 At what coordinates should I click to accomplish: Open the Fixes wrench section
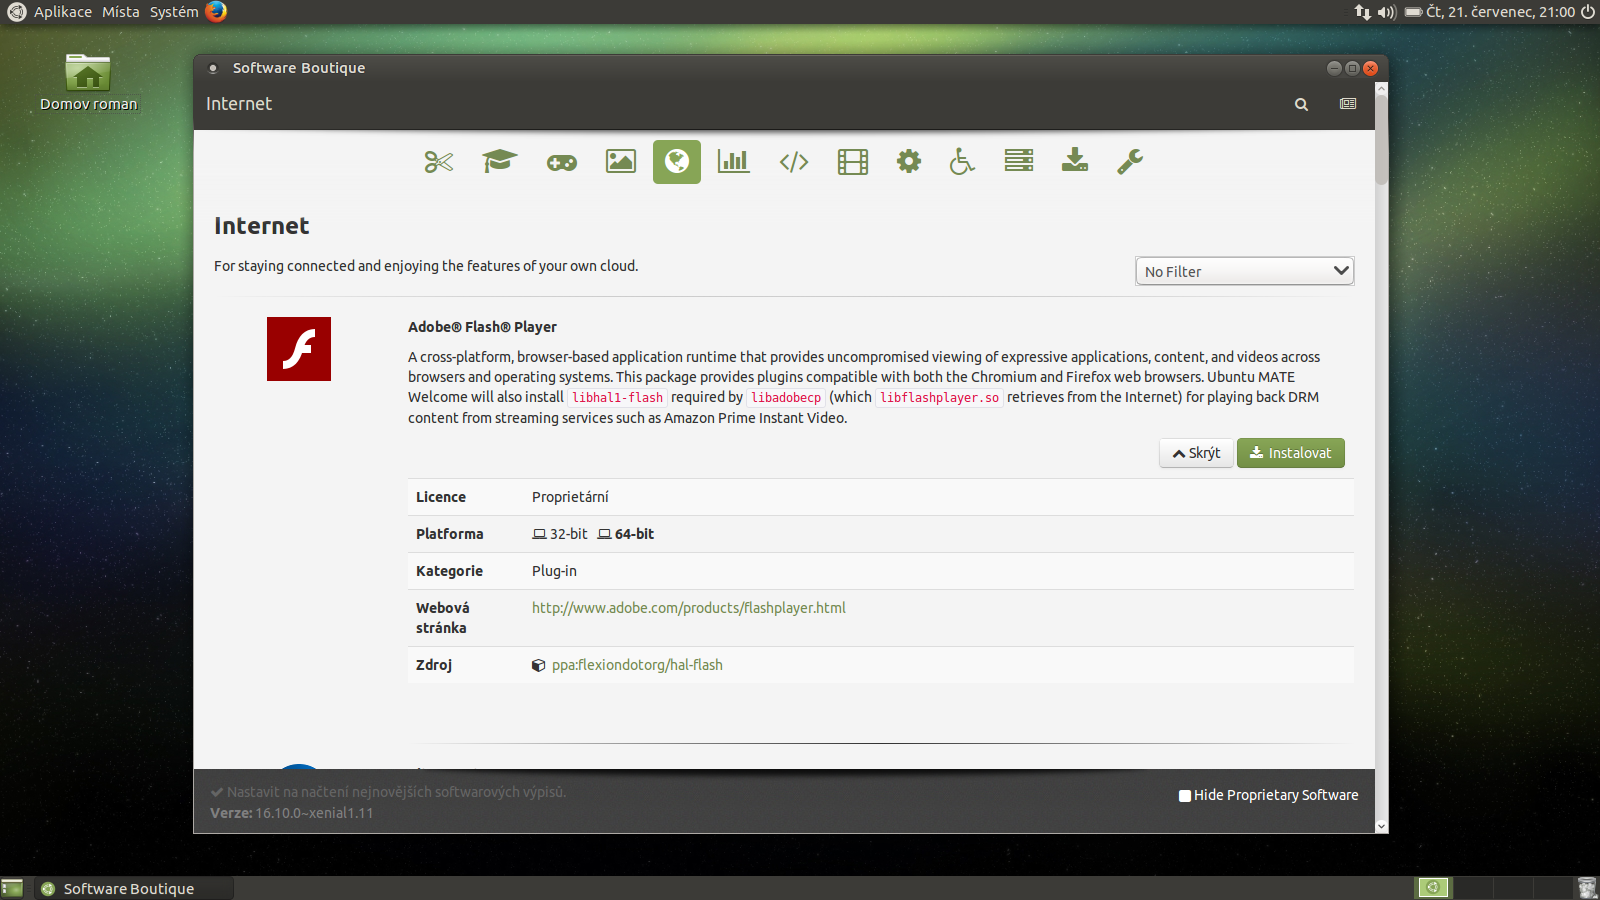click(1129, 161)
